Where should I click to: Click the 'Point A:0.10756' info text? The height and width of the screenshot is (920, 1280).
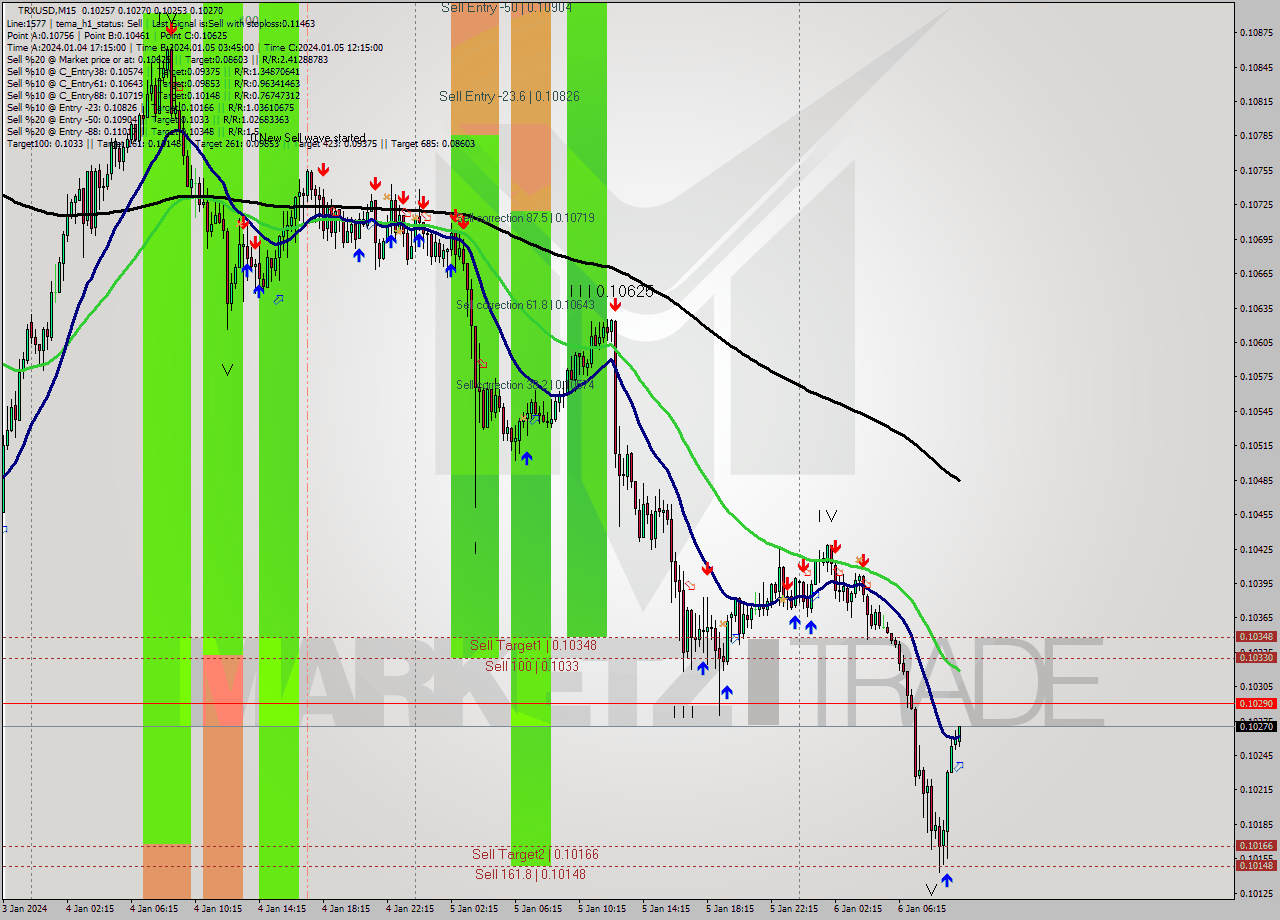pos(41,35)
